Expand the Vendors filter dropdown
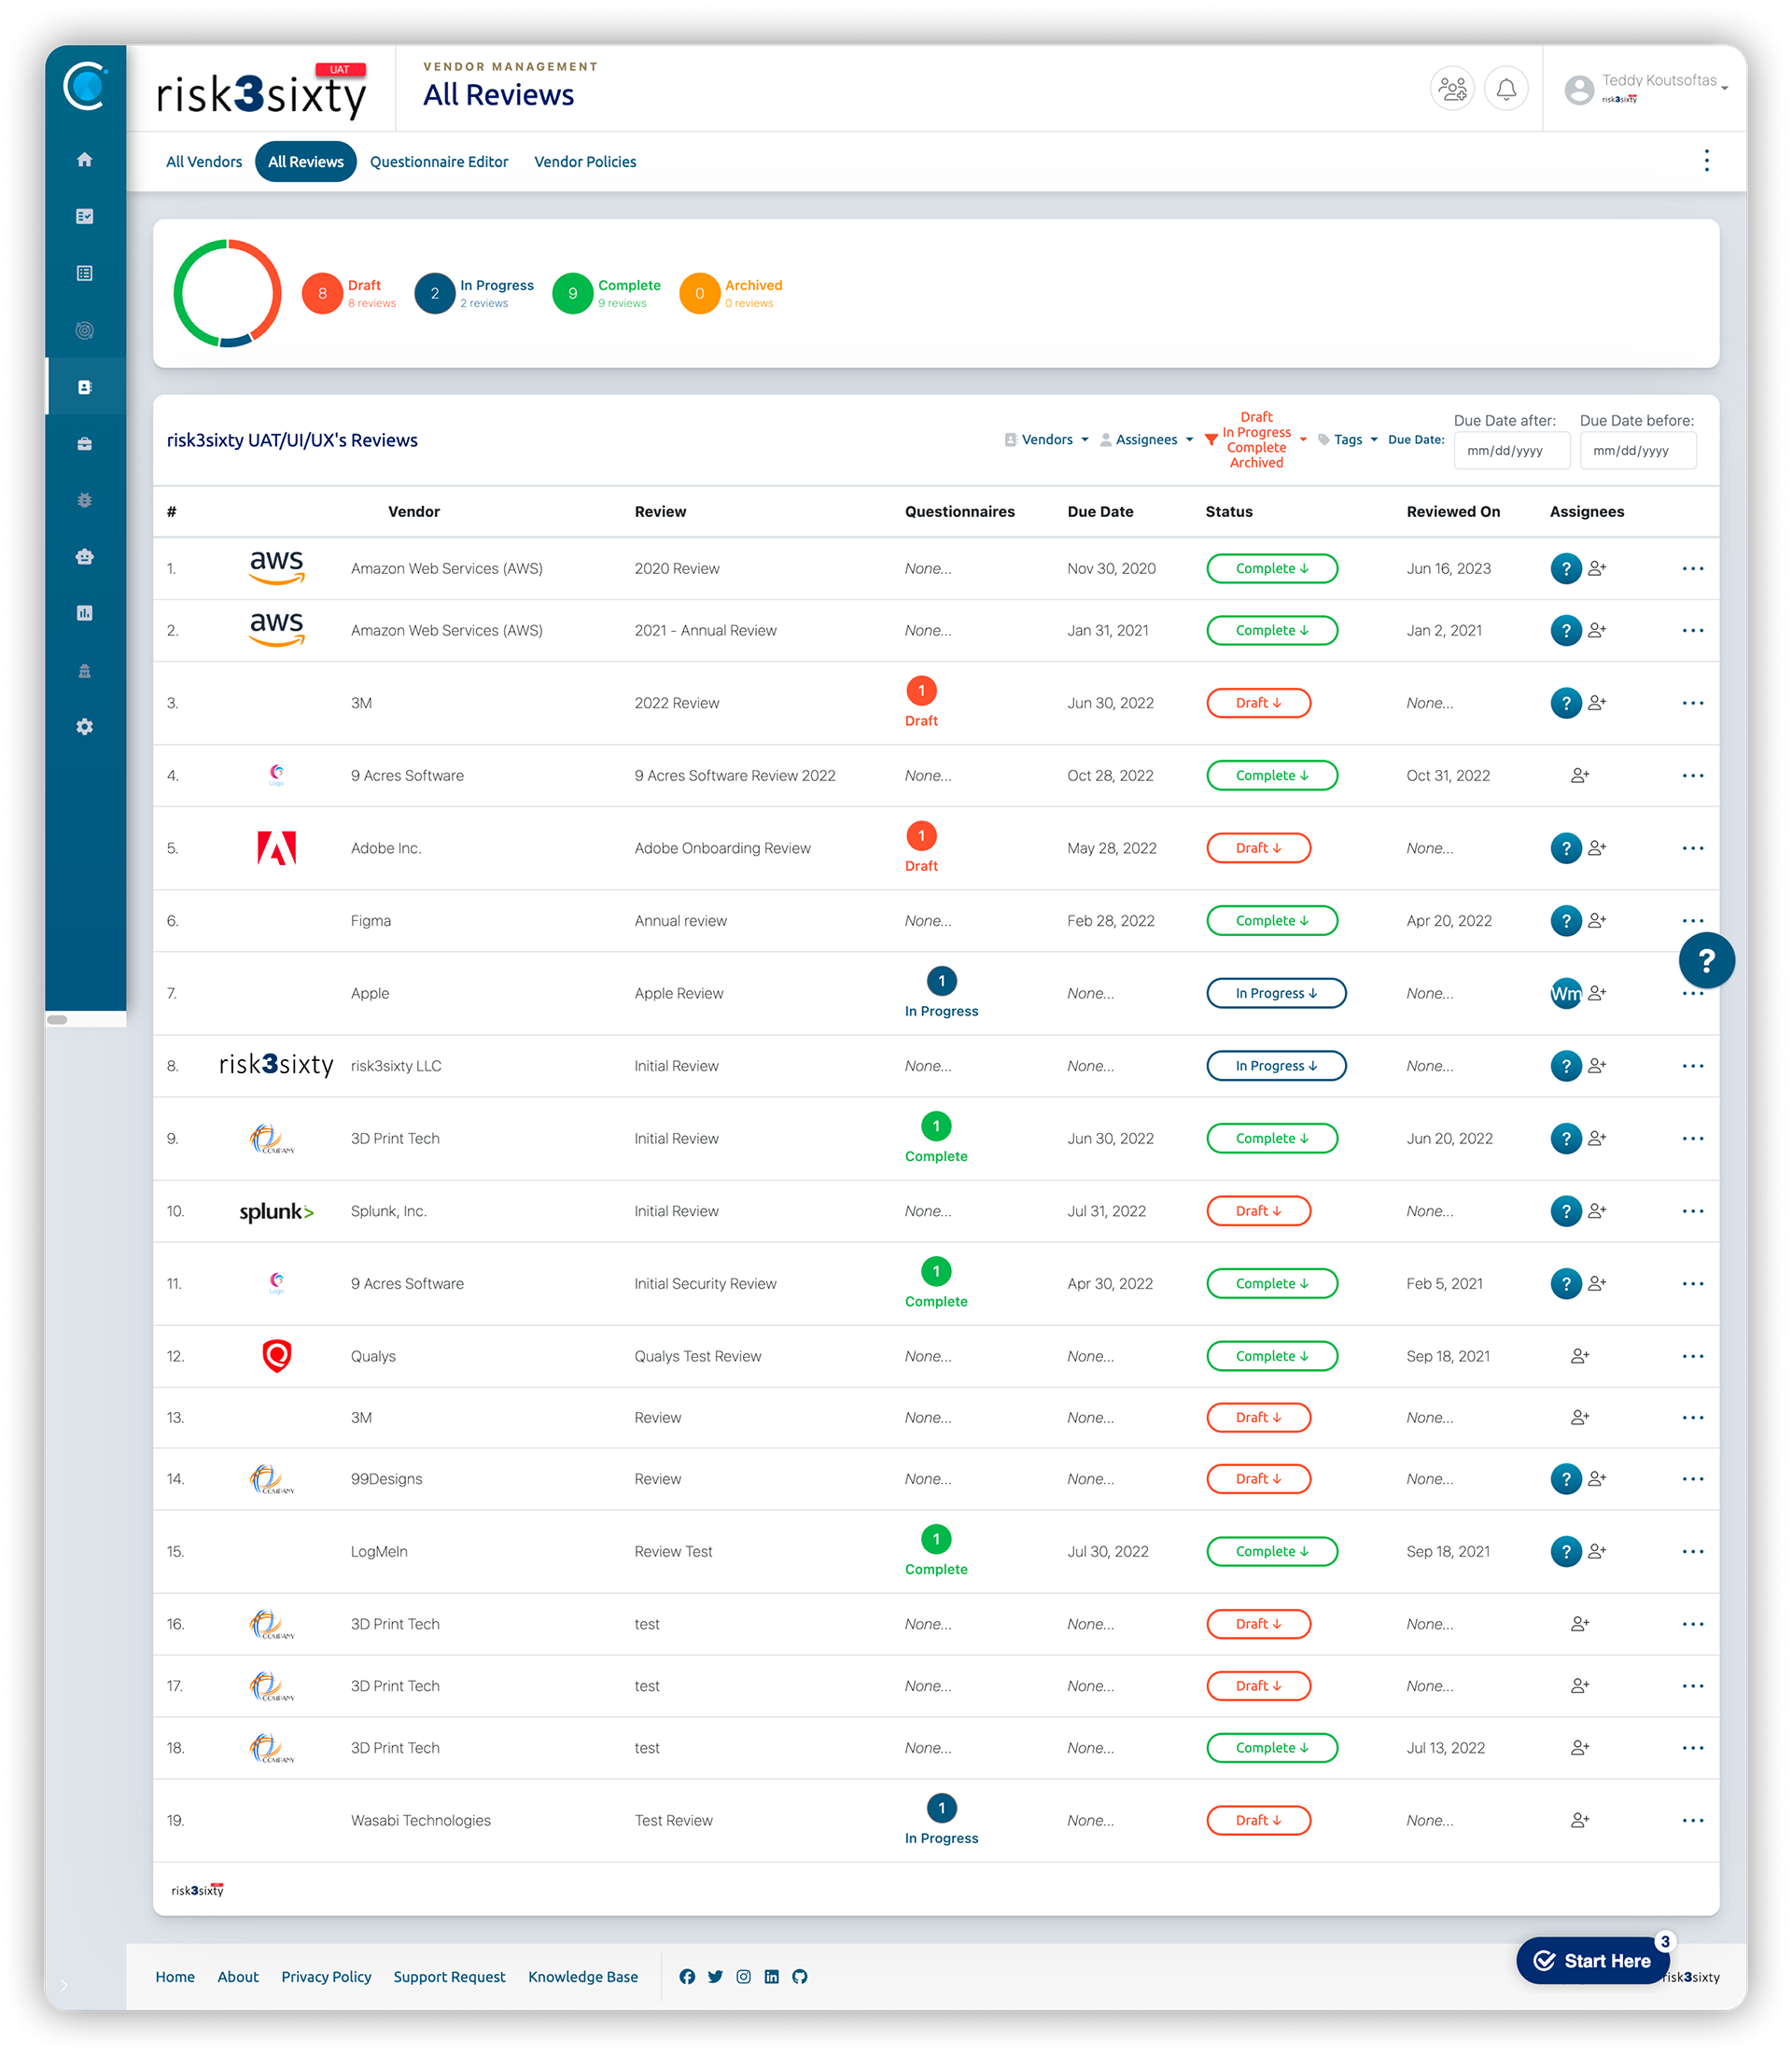This screenshot has width=1792, height=2055. tap(1047, 440)
